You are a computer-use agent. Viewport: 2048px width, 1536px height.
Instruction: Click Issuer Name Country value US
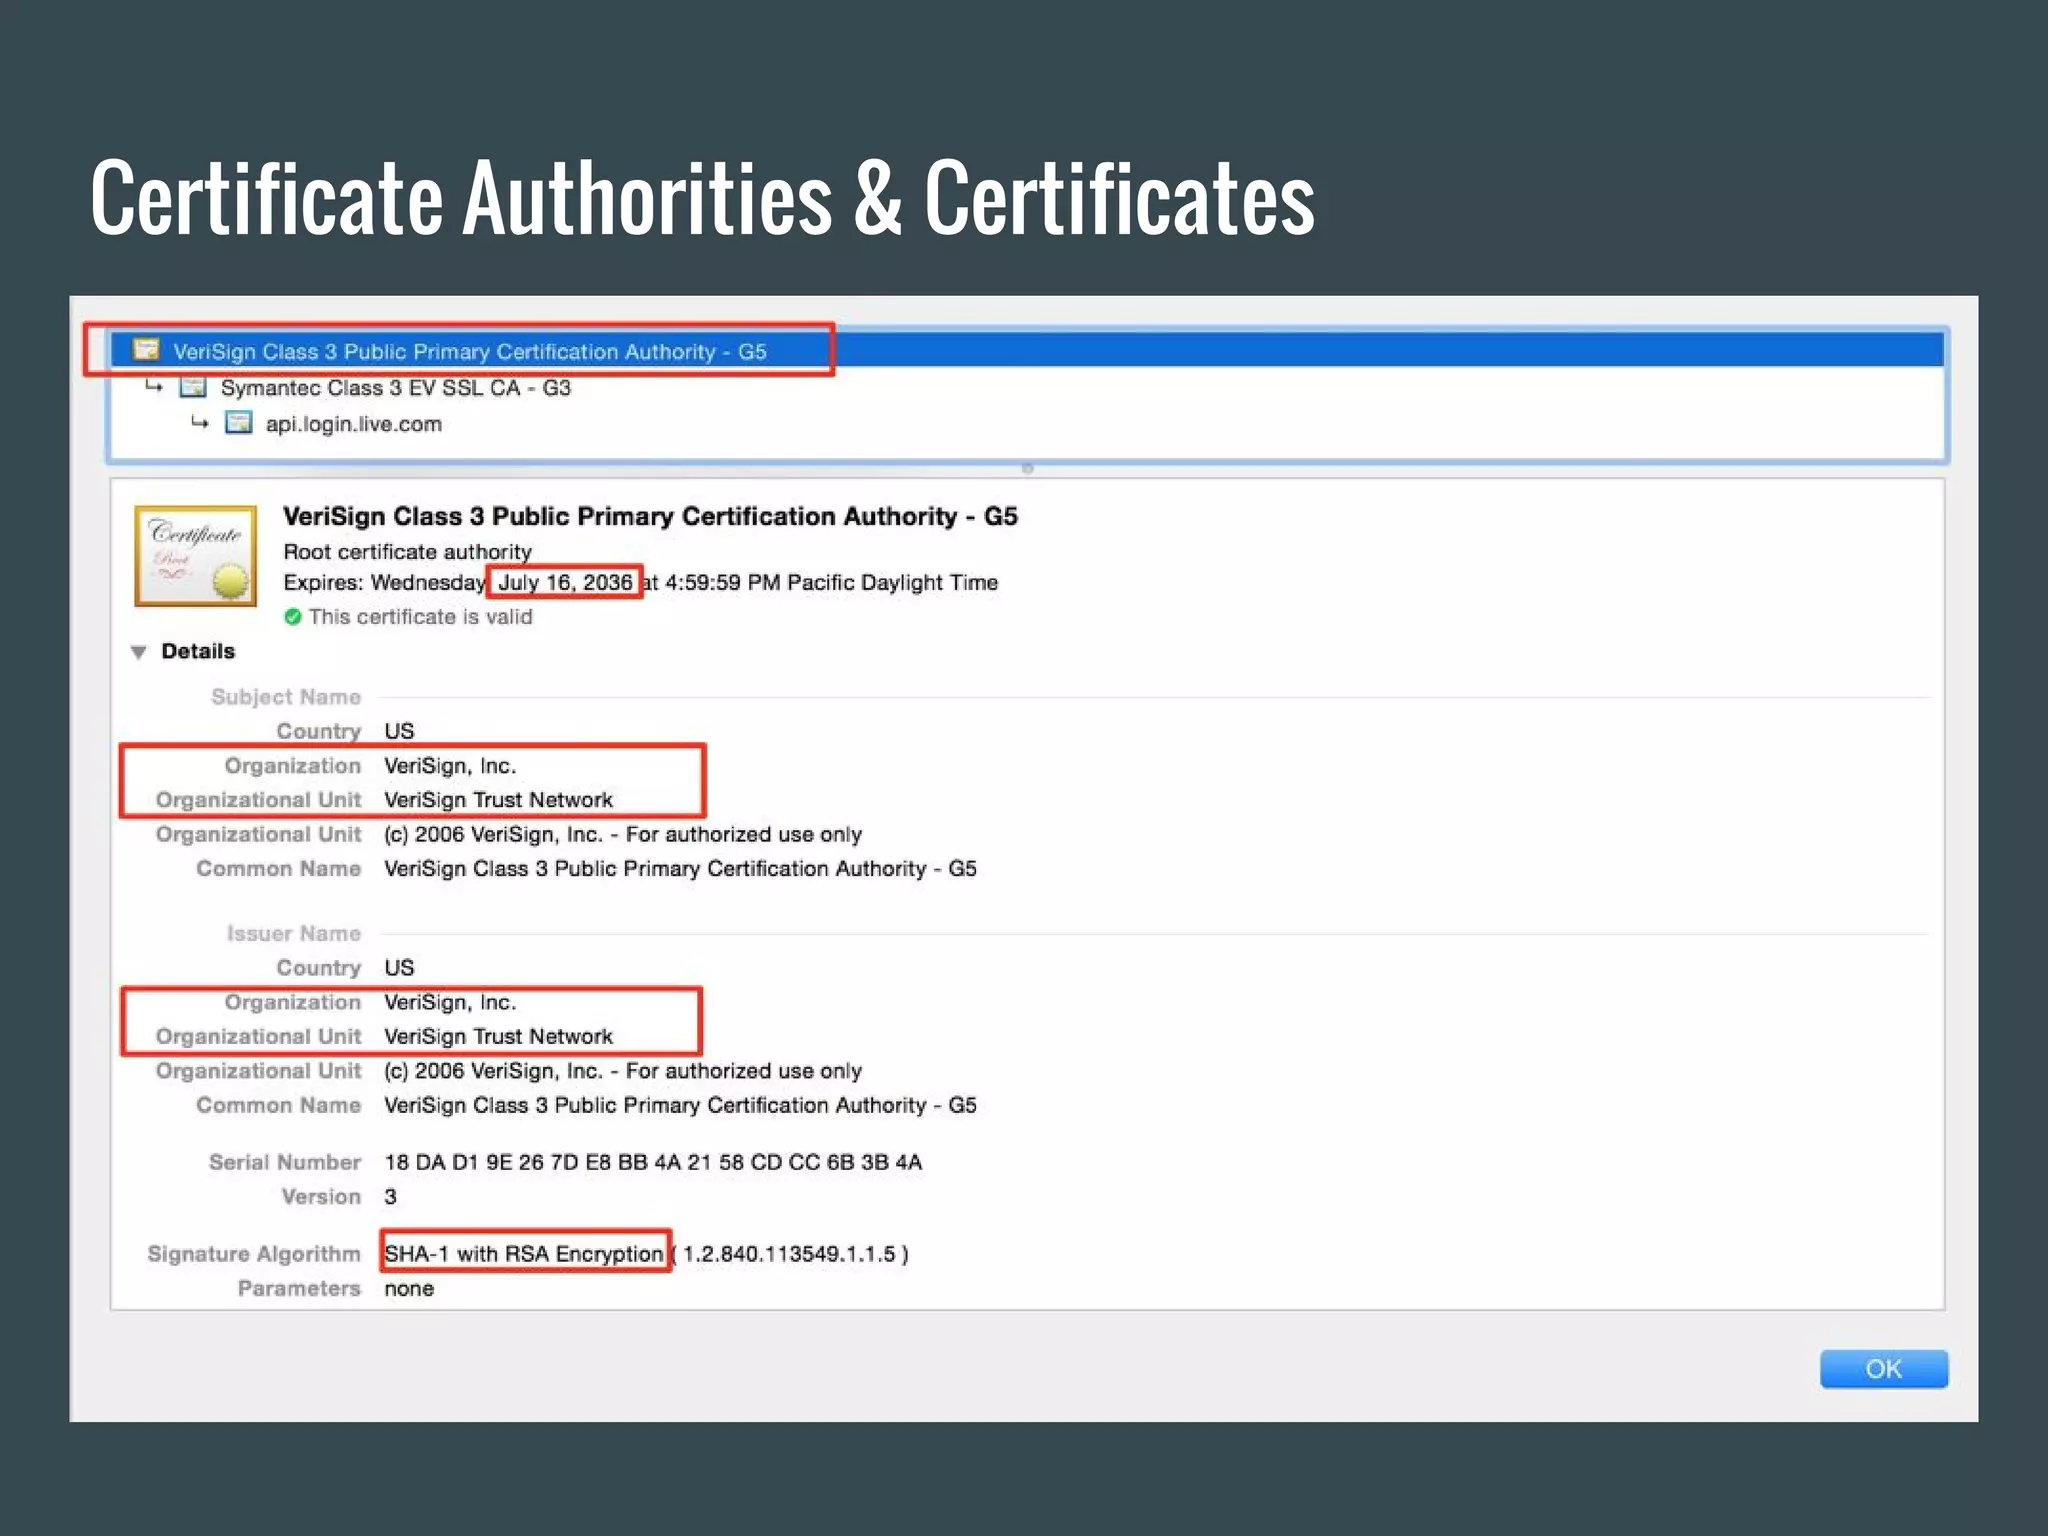click(399, 967)
